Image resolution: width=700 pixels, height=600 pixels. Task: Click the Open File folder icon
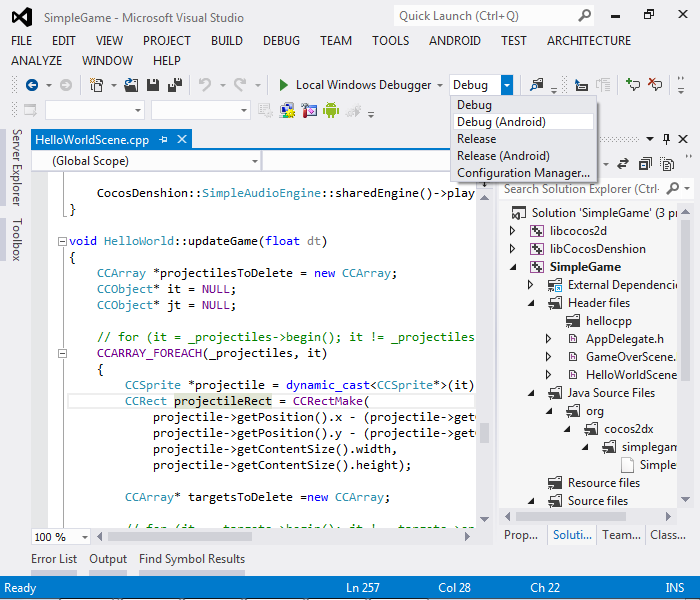click(131, 85)
